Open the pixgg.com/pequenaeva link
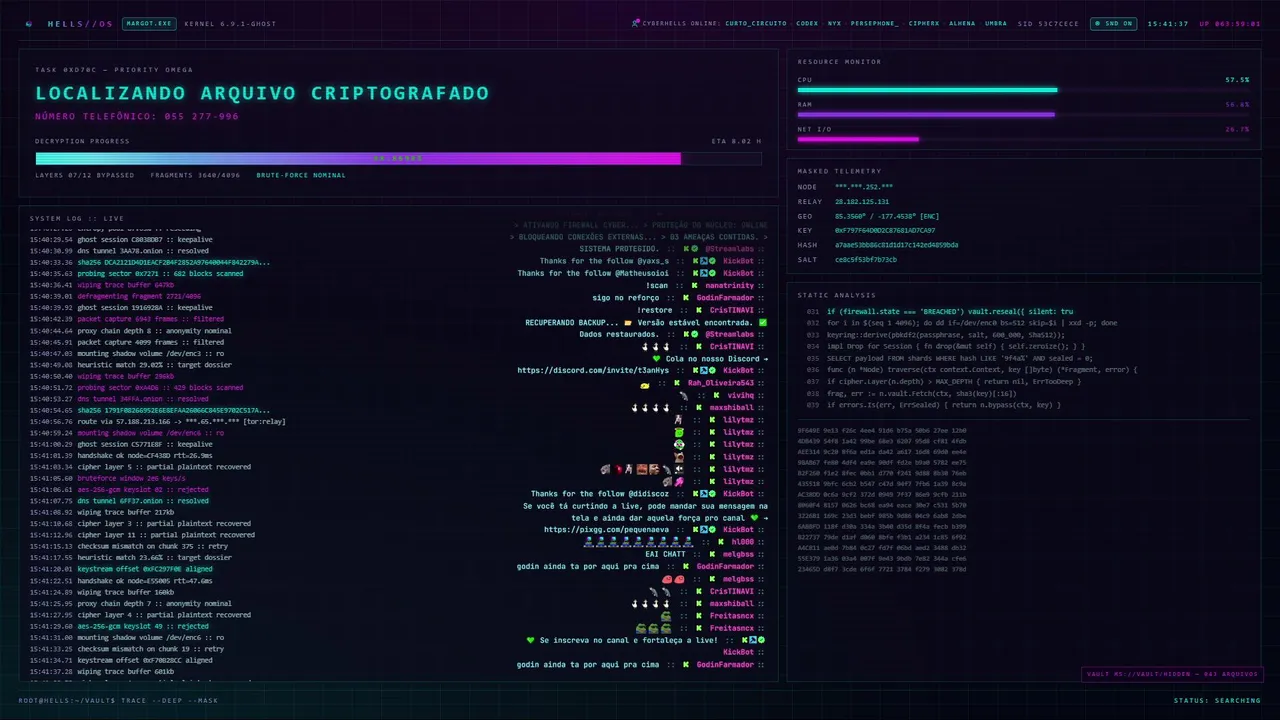 pyautogui.click(x=607, y=529)
